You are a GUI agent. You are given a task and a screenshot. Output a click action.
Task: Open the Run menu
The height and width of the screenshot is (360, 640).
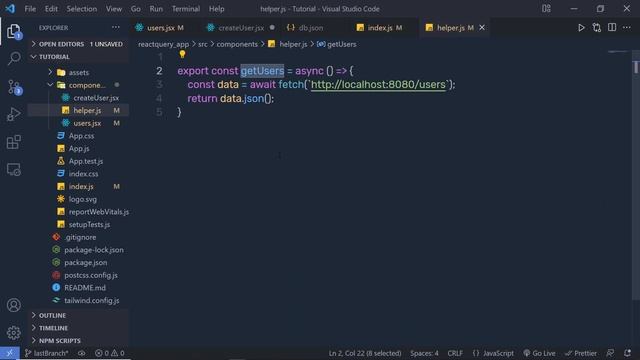coord(156,9)
